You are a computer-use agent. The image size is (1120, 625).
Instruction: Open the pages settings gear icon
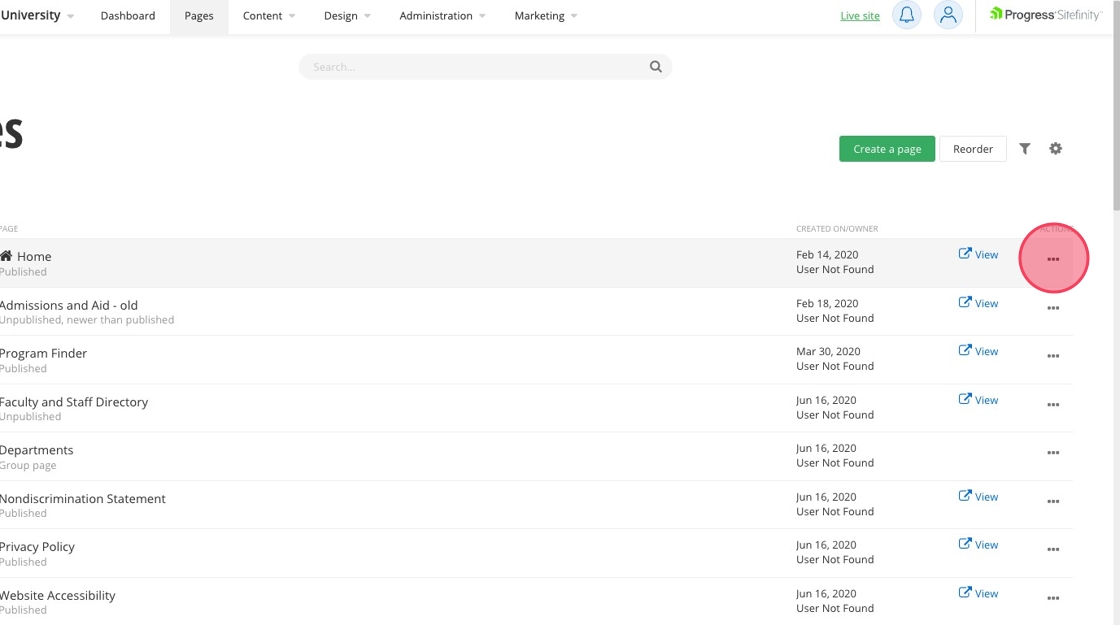1056,149
